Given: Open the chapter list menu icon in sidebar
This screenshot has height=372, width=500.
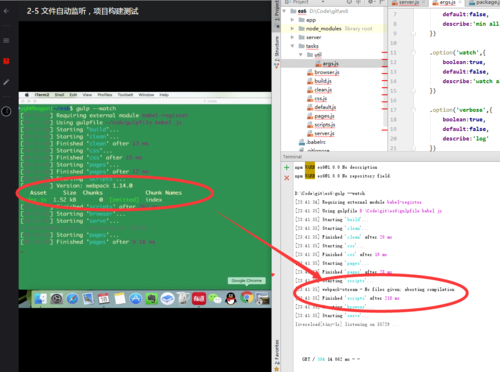Looking at the screenshot, I should [6, 41].
